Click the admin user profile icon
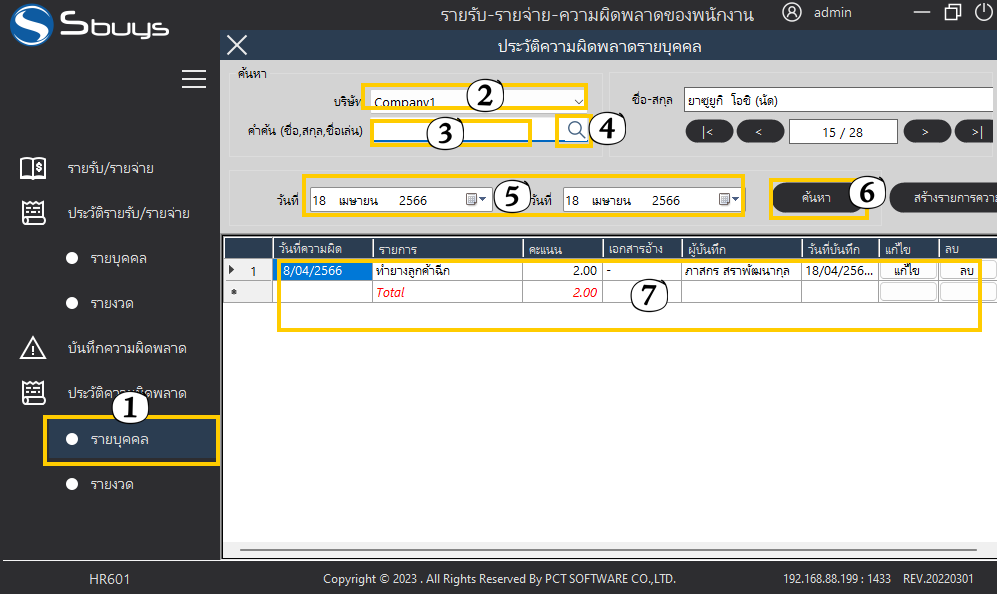Screen dimensions: 997x594 coord(792,13)
